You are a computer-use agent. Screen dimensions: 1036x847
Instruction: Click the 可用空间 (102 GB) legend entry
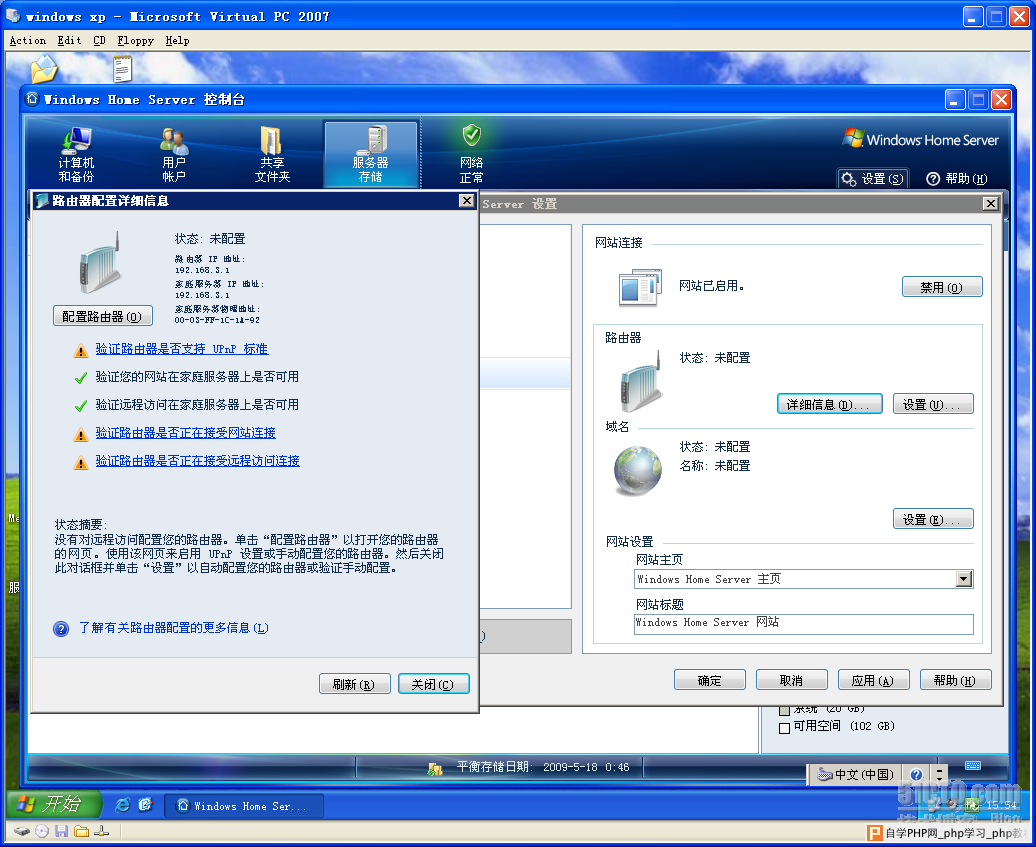837,727
